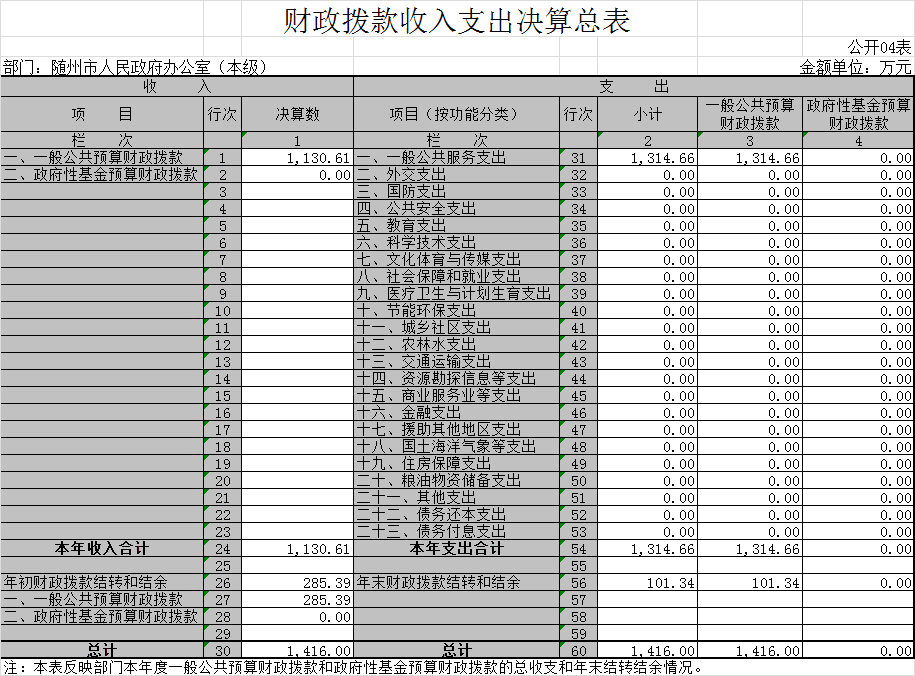Select the footnote starting with 注：本表反映

tap(354, 667)
